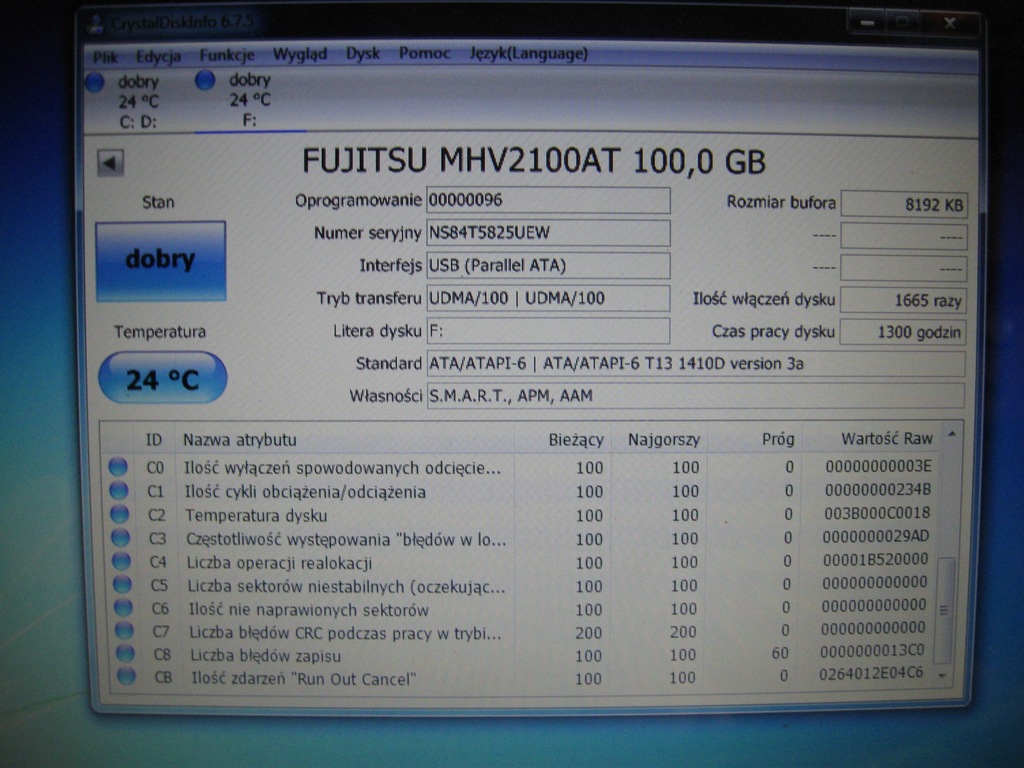This screenshot has height=768, width=1024.
Task: Click the Litera dysku field F:
Action: [x=548, y=331]
